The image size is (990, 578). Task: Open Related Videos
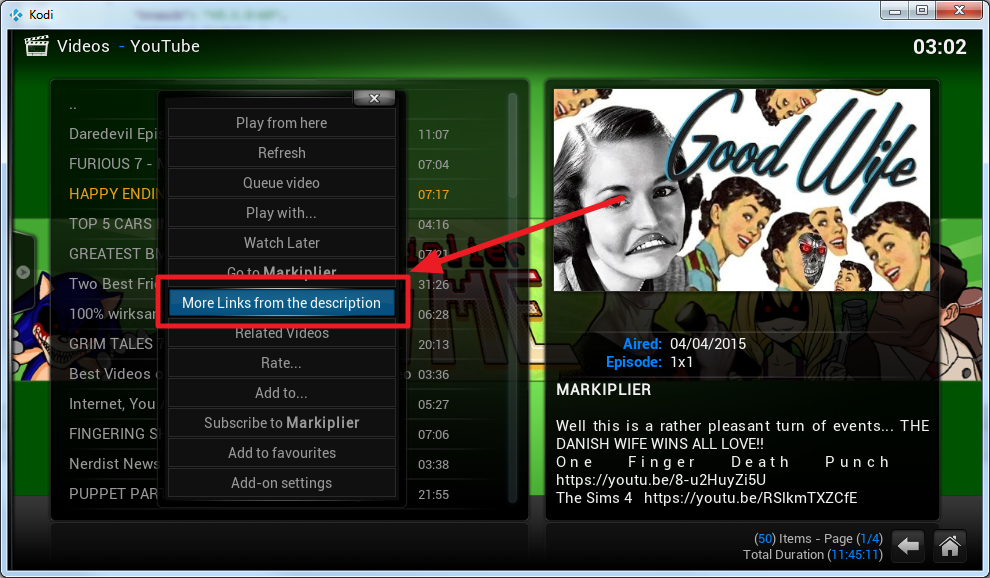(282, 335)
